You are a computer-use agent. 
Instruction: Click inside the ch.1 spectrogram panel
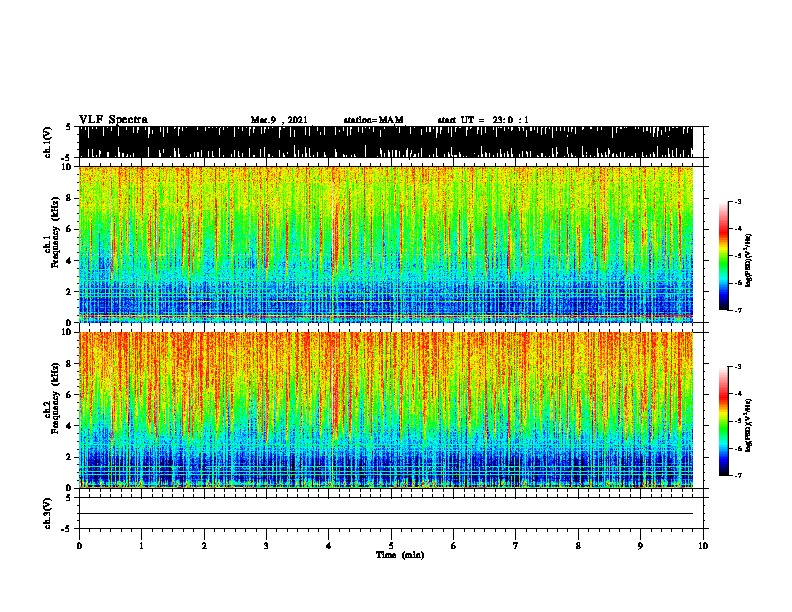point(386,244)
